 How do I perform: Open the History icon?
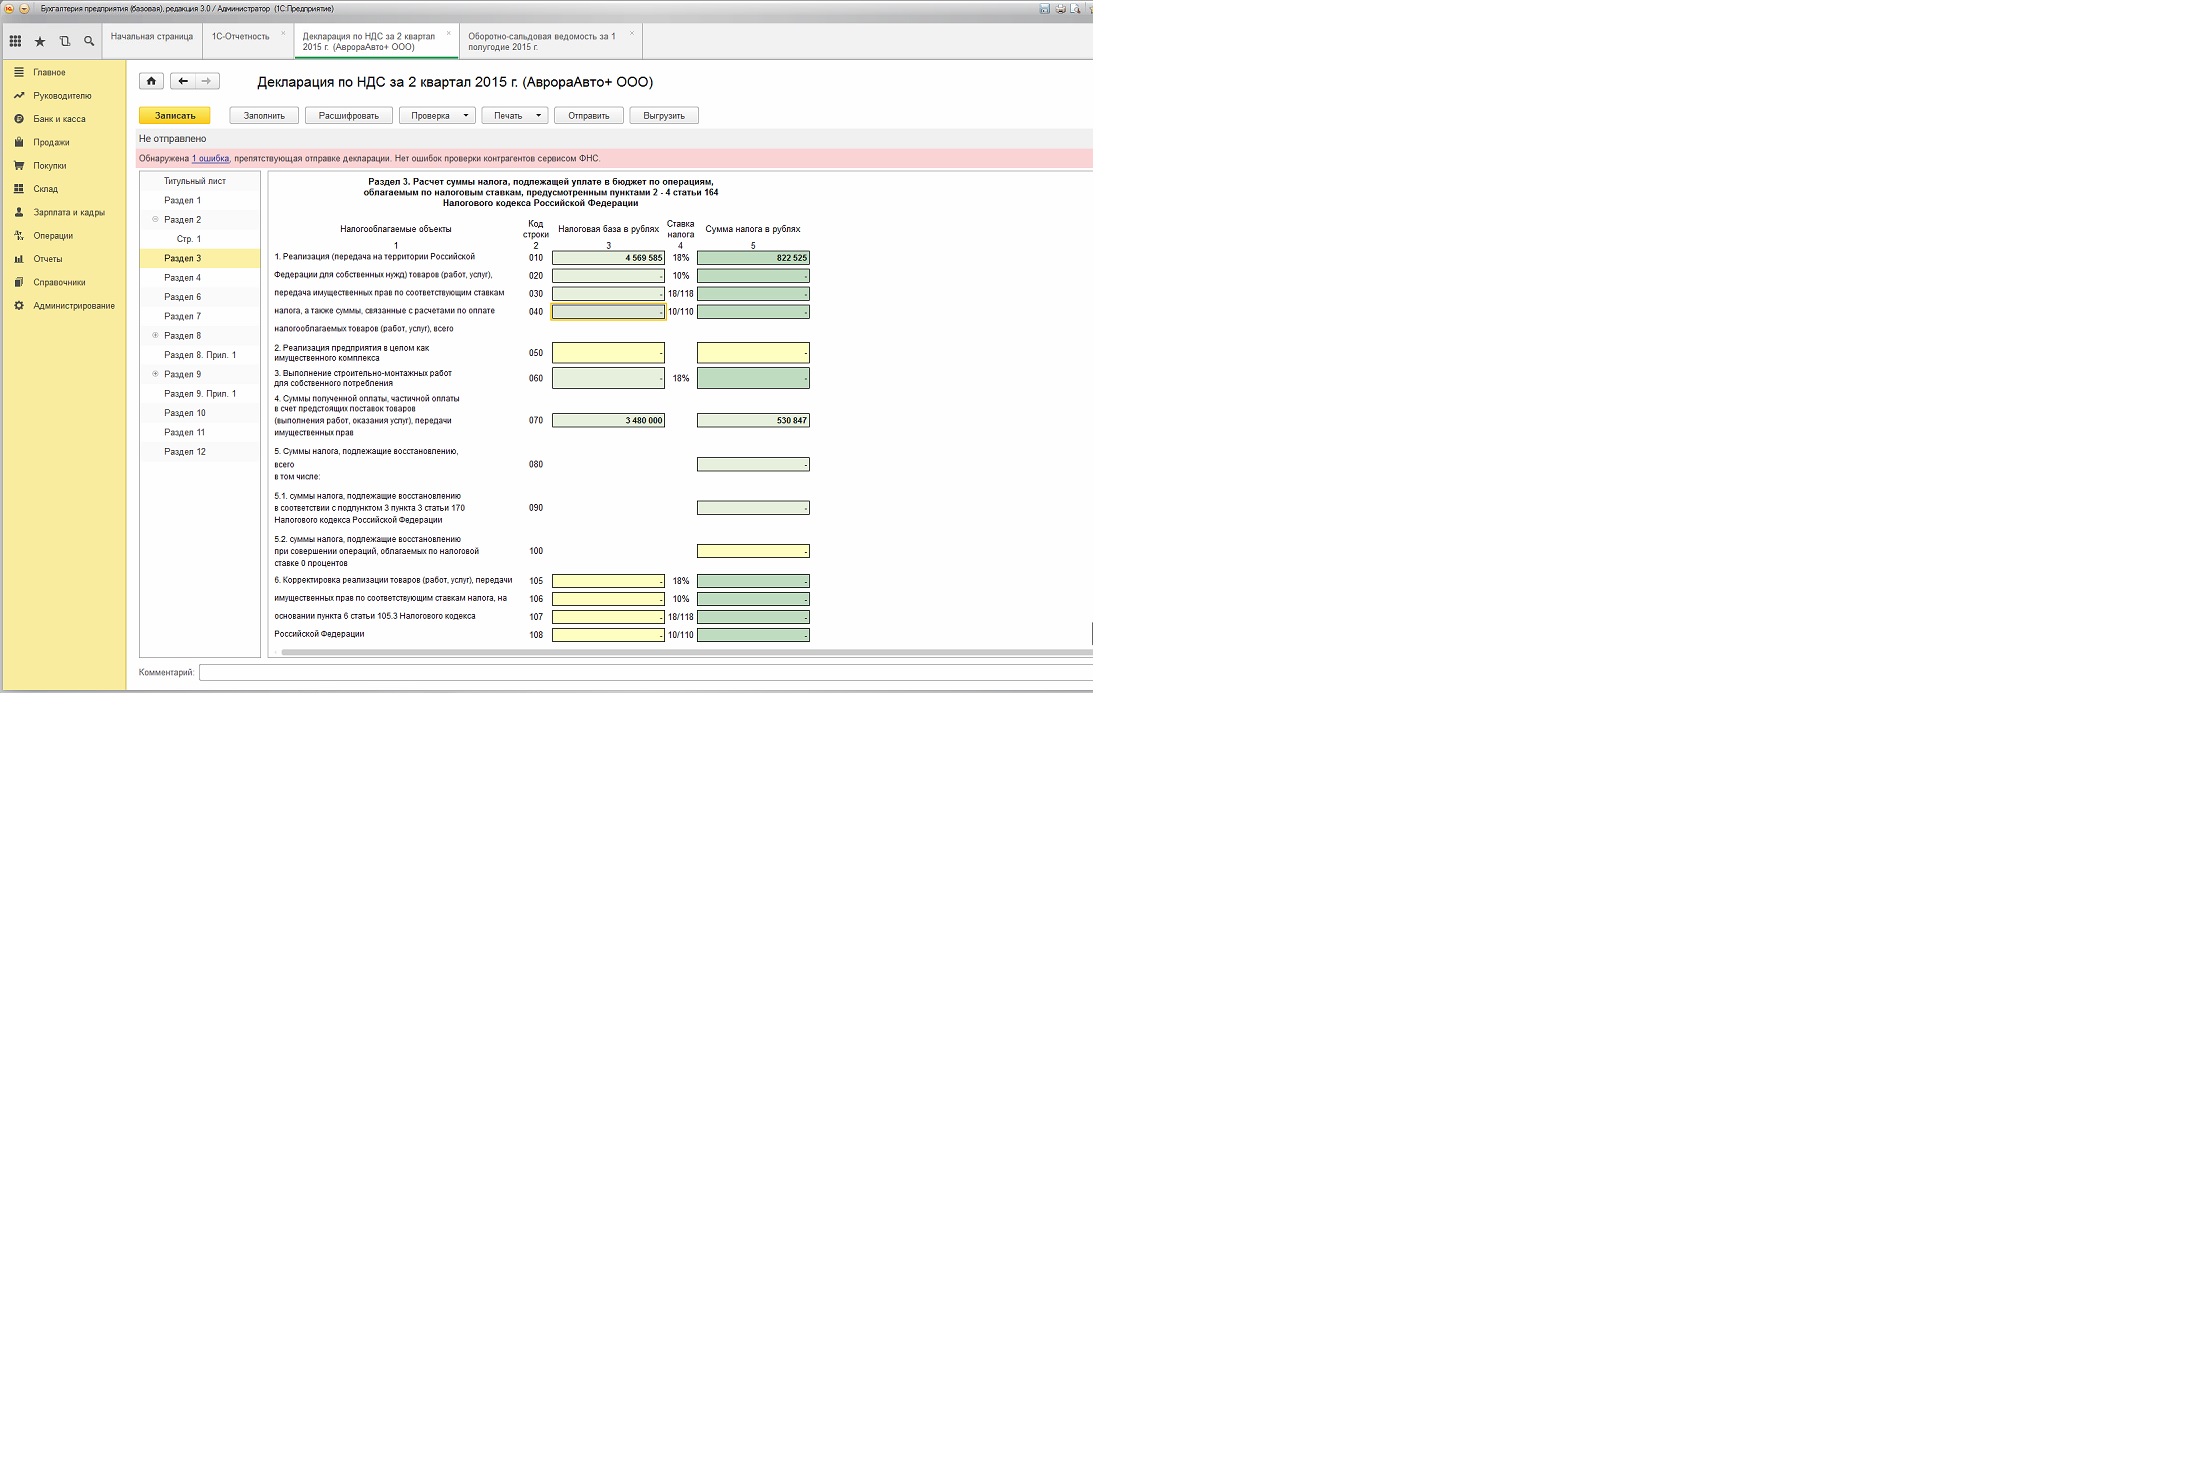pyautogui.click(x=65, y=41)
